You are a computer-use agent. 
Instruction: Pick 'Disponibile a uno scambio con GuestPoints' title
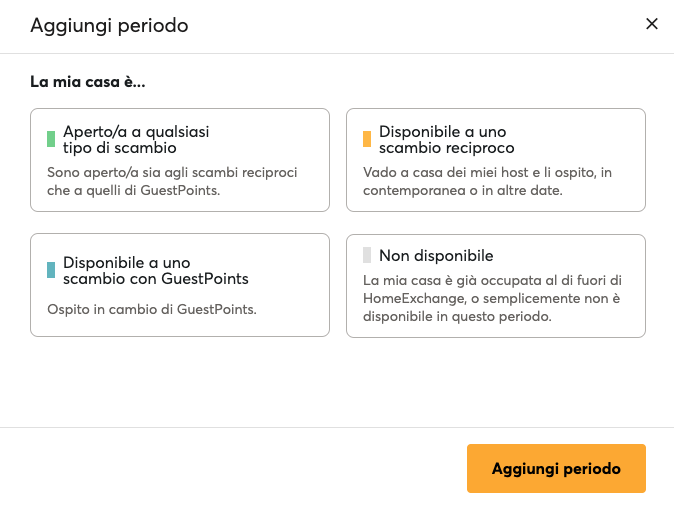pyautogui.click(x=155, y=270)
